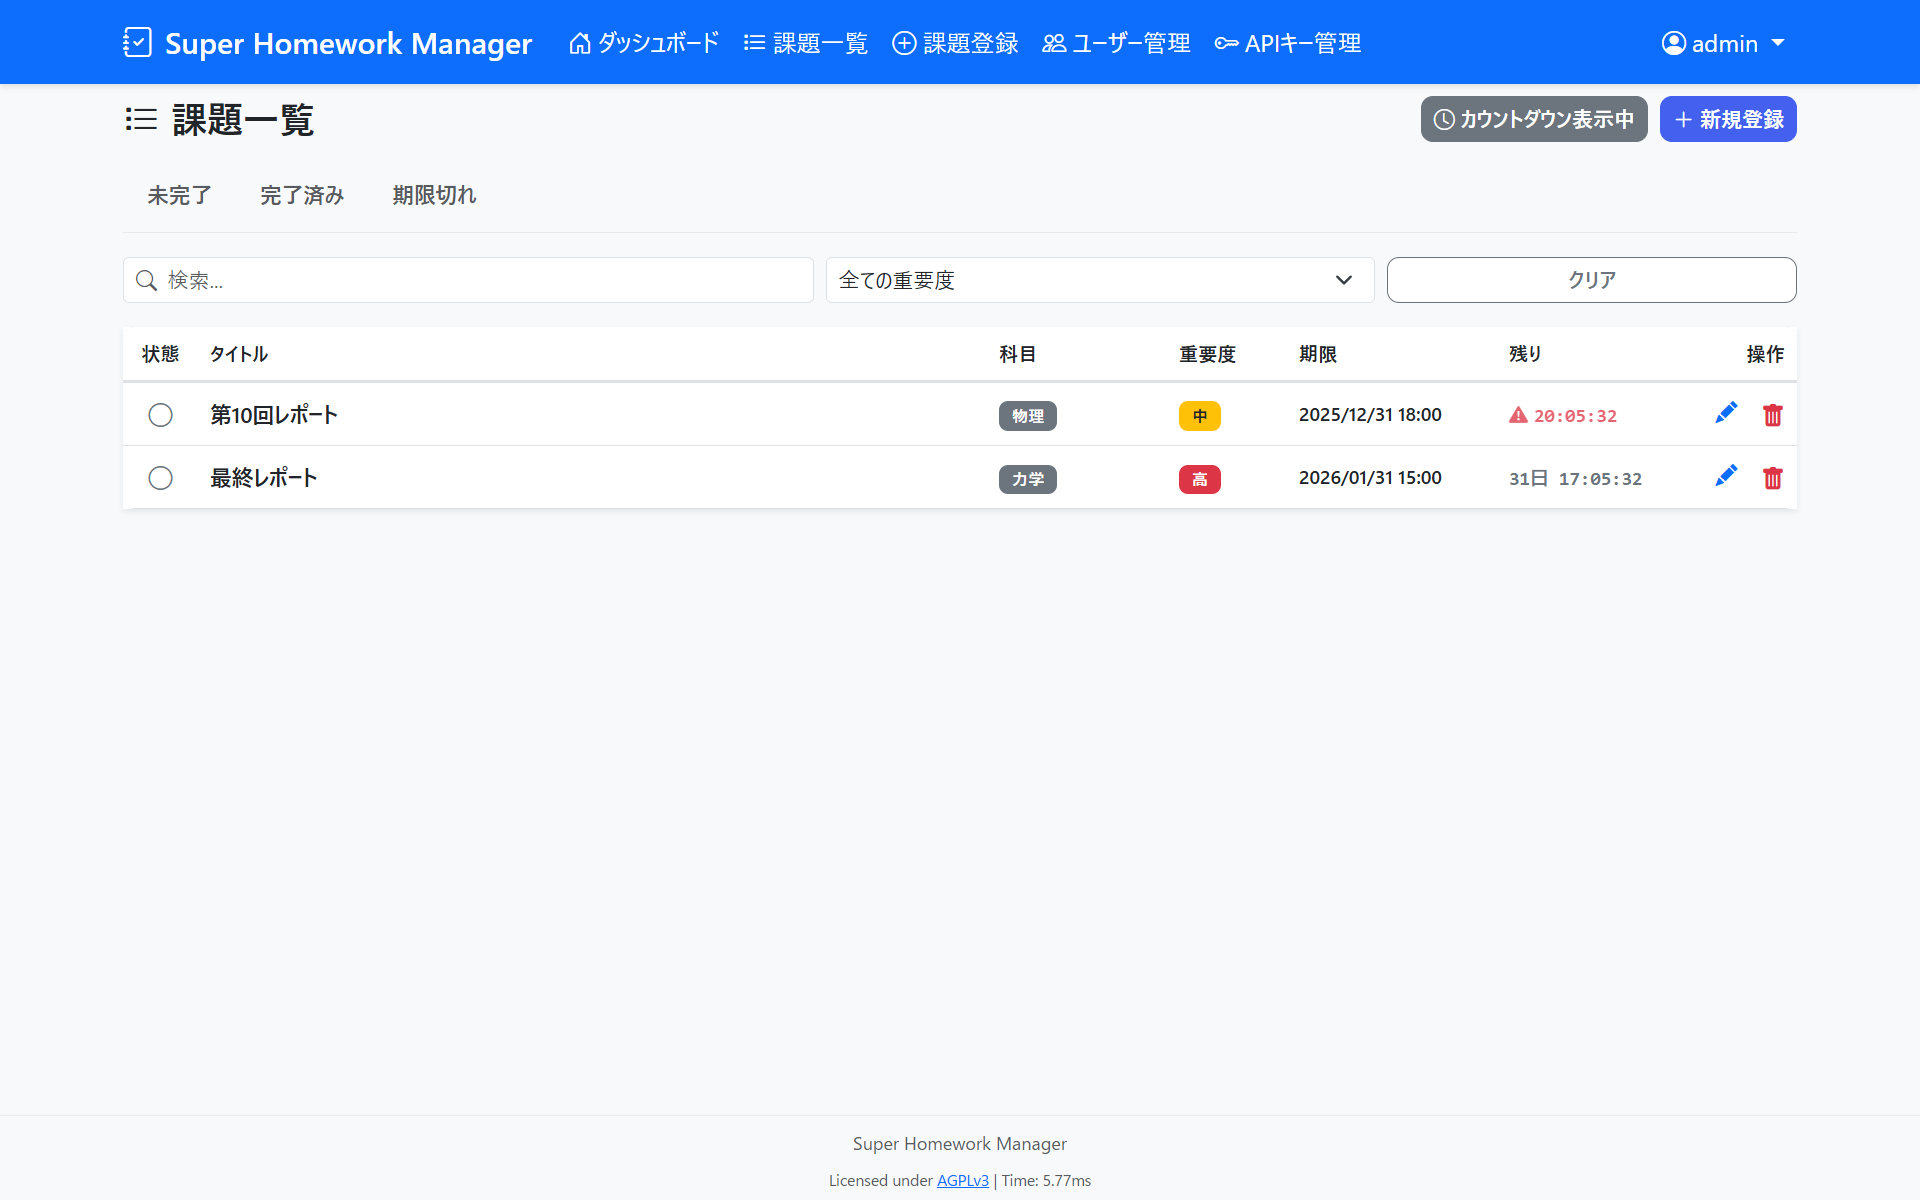Viewport: 1920px width, 1200px height.
Task: Click the list icon beside 課題一覧 heading
Action: [141, 120]
